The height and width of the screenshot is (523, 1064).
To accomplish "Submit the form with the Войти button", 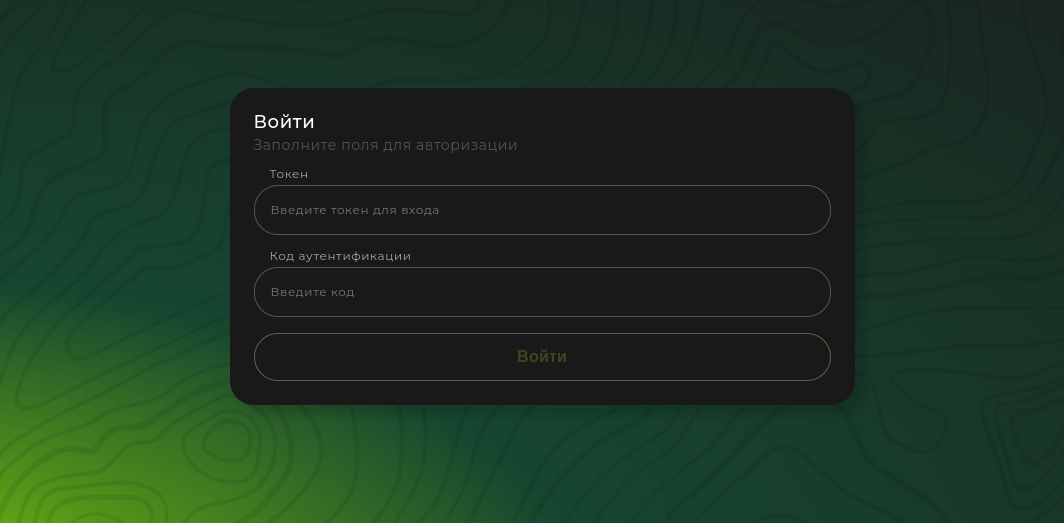I will click(542, 357).
